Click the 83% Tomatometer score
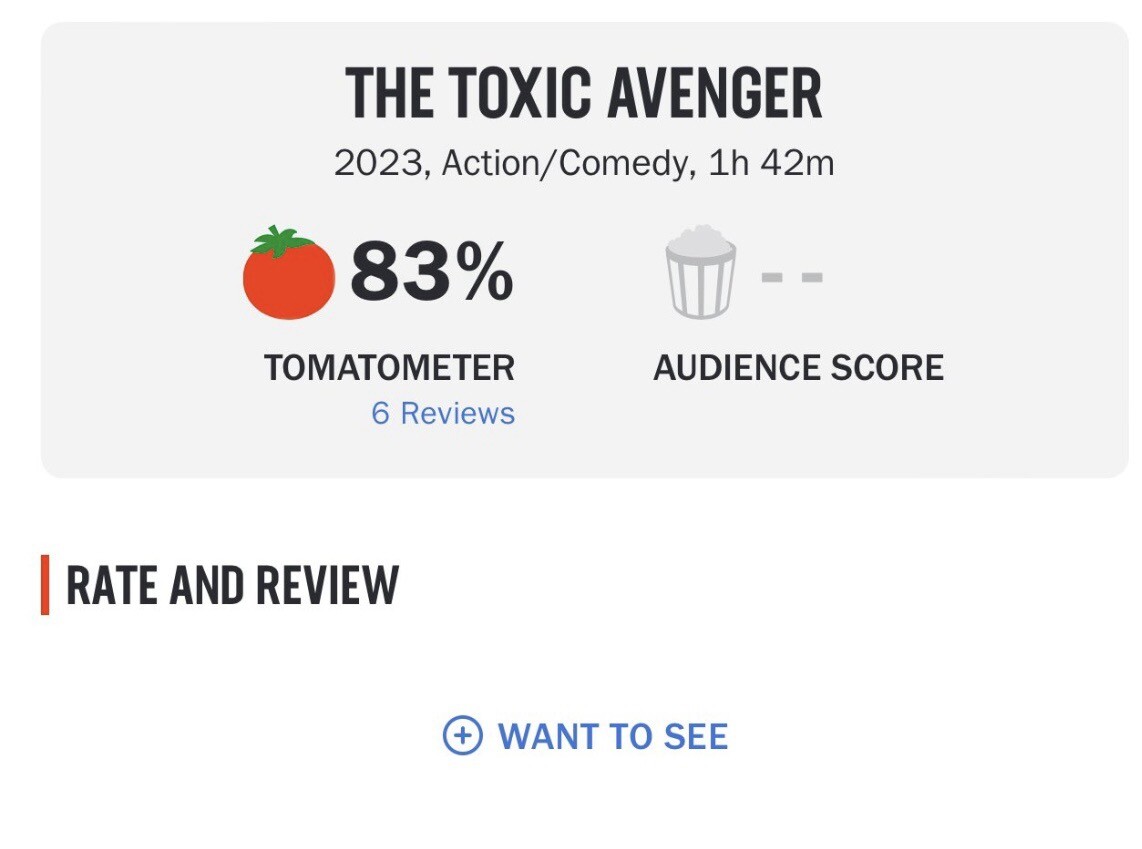1142x849 pixels. click(x=432, y=272)
